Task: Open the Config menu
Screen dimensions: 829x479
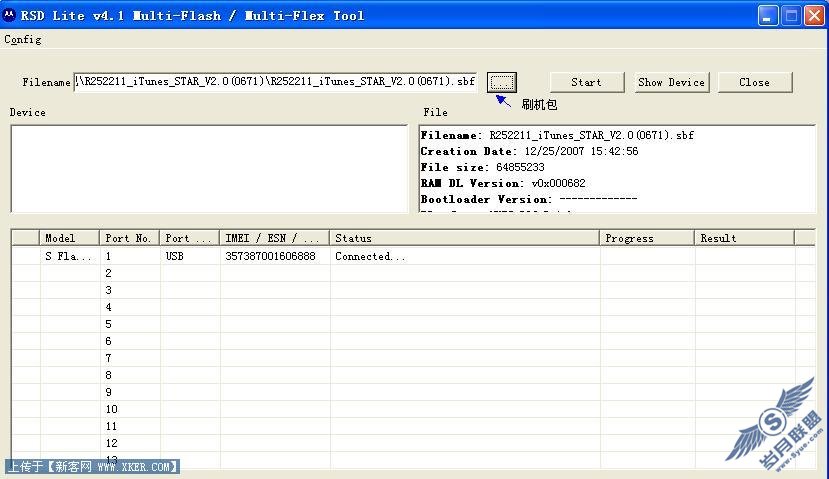Action: (22, 40)
